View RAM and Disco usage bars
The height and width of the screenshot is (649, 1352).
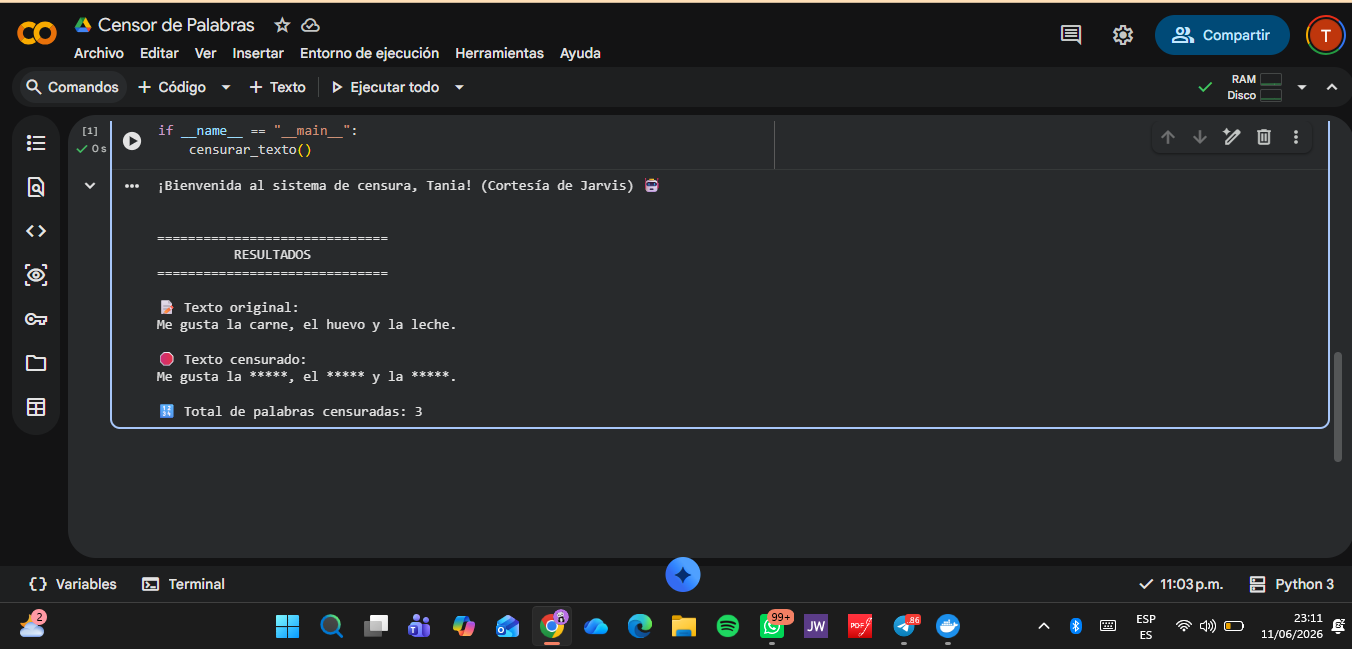[1255, 87]
